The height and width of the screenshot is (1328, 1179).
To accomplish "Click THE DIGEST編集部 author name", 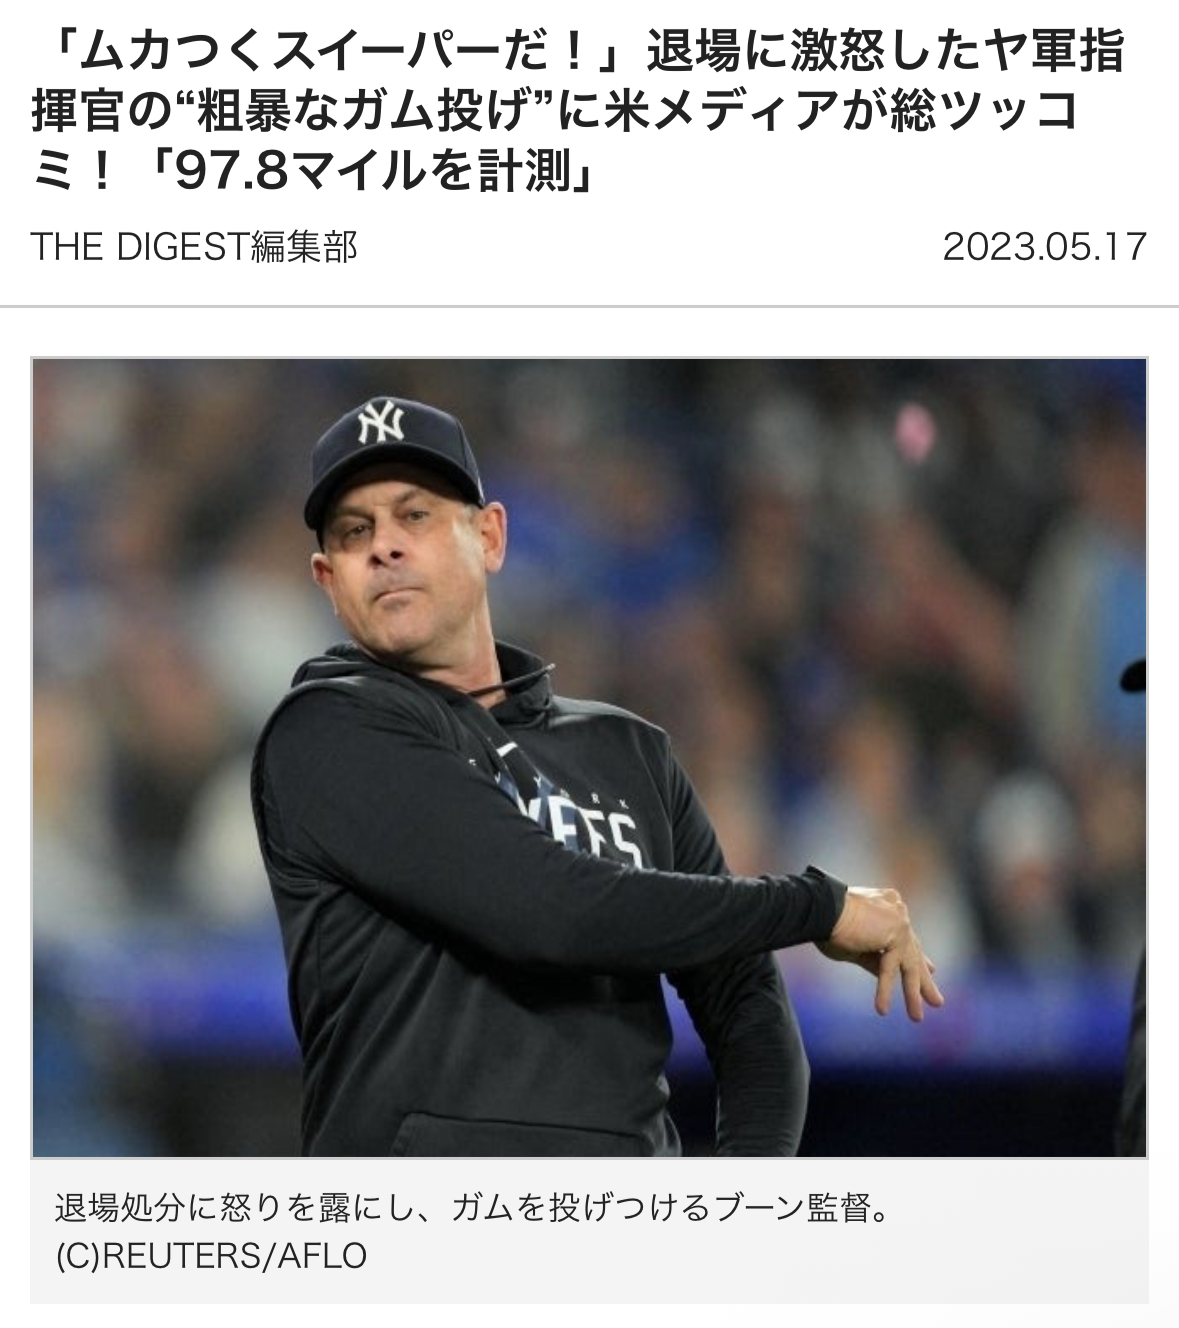I will point(194,247).
